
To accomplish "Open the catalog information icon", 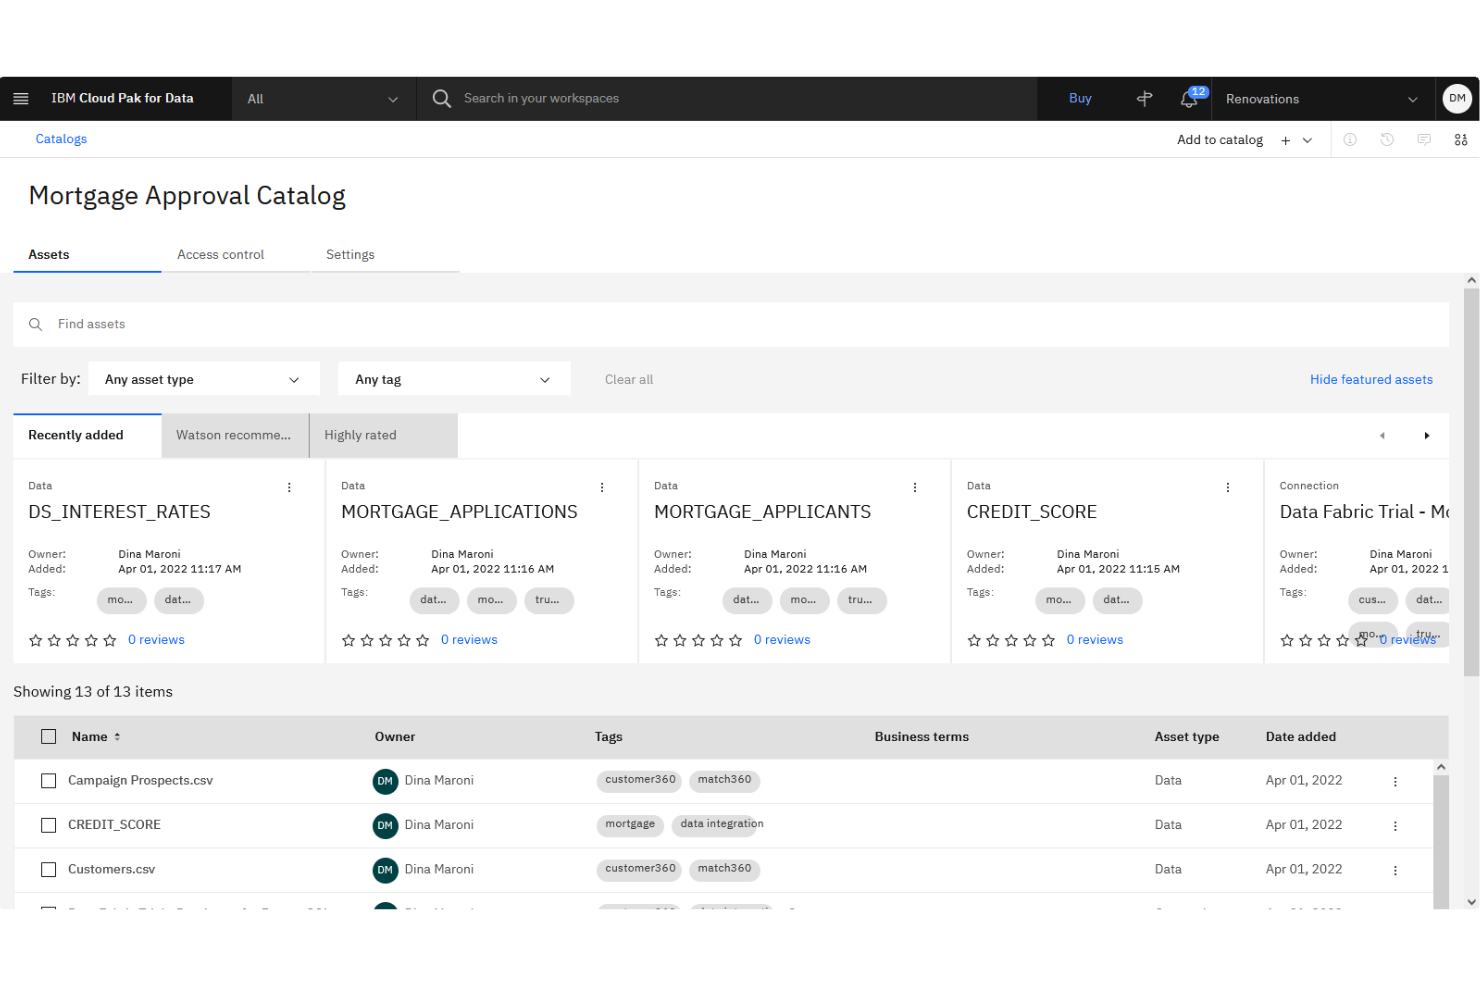I will (1350, 140).
